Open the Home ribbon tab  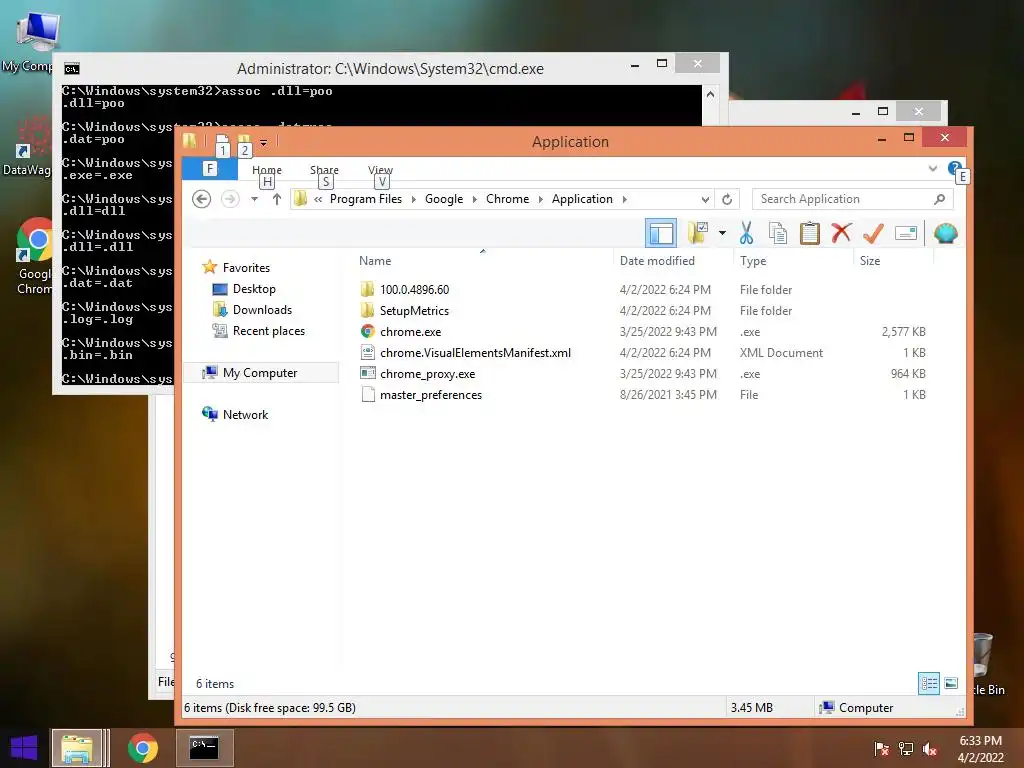point(266,170)
